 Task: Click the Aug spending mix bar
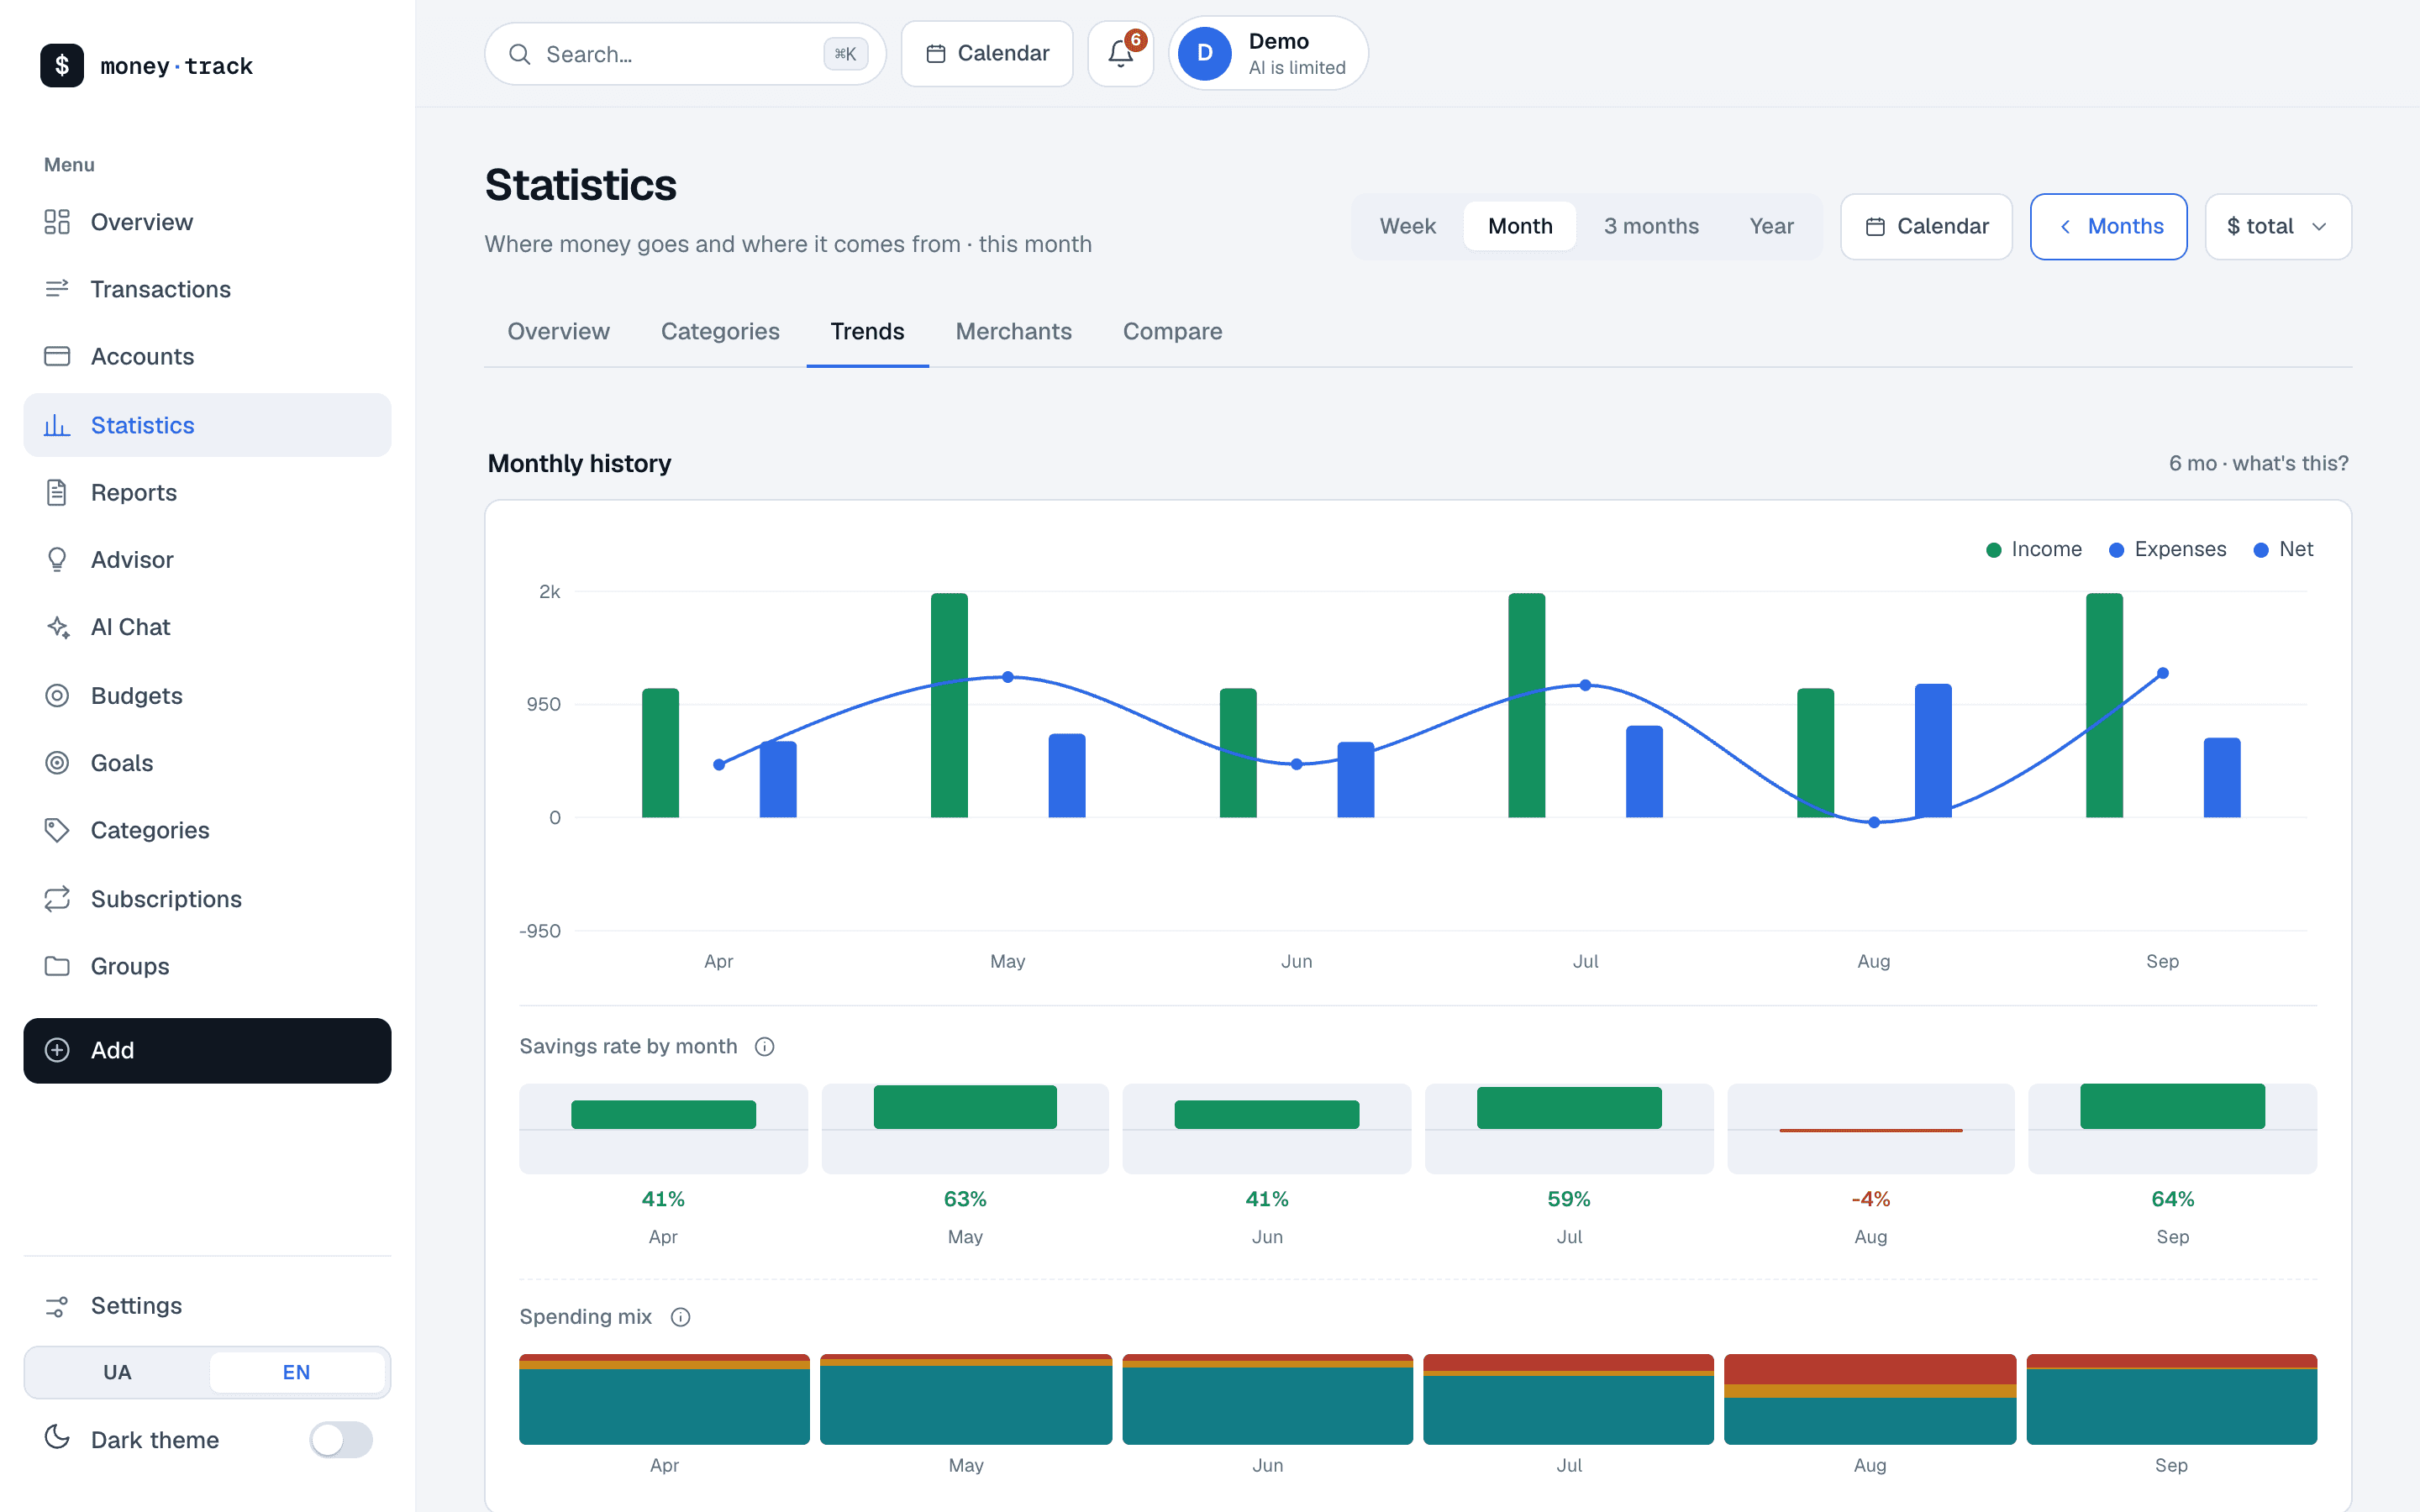[x=1870, y=1399]
